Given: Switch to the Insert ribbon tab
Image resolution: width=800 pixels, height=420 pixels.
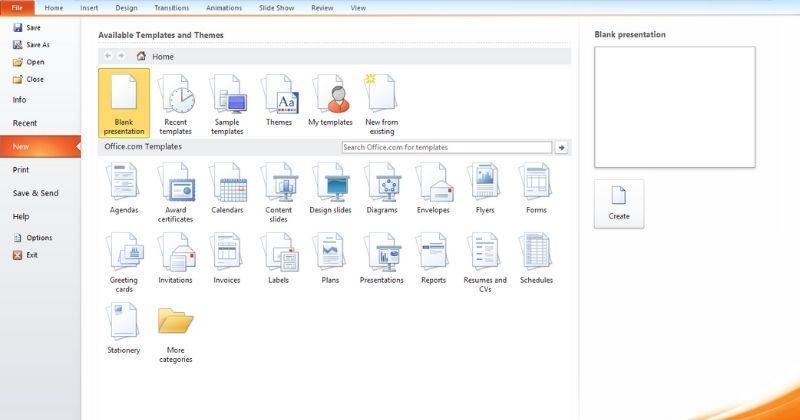Looking at the screenshot, I should click(89, 8).
